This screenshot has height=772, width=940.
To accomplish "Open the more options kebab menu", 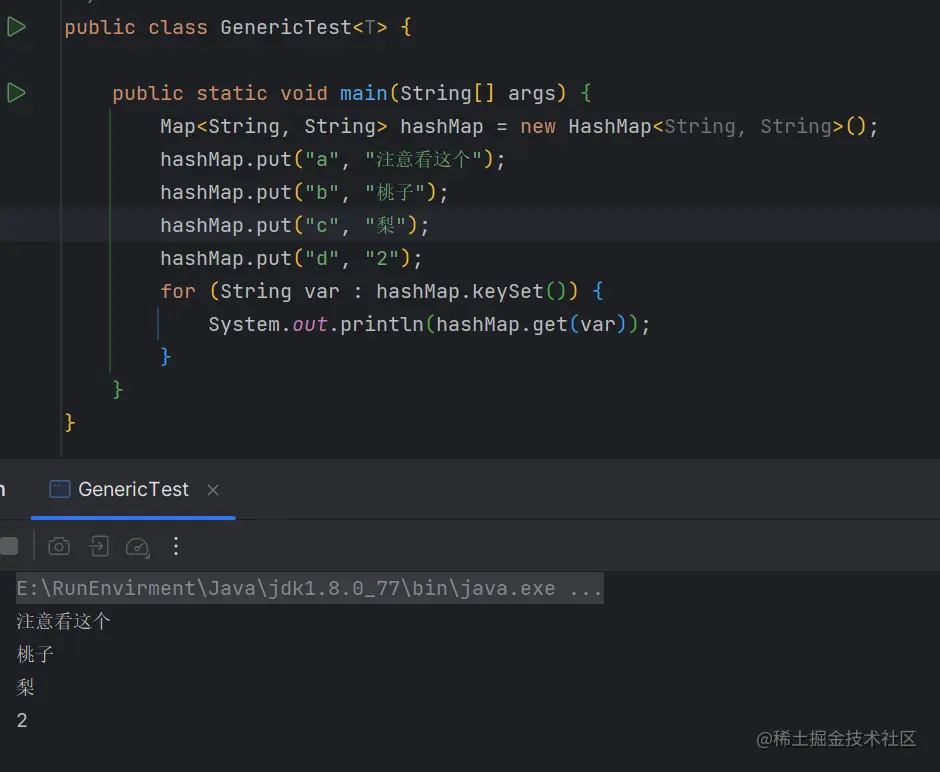I will coord(176,546).
